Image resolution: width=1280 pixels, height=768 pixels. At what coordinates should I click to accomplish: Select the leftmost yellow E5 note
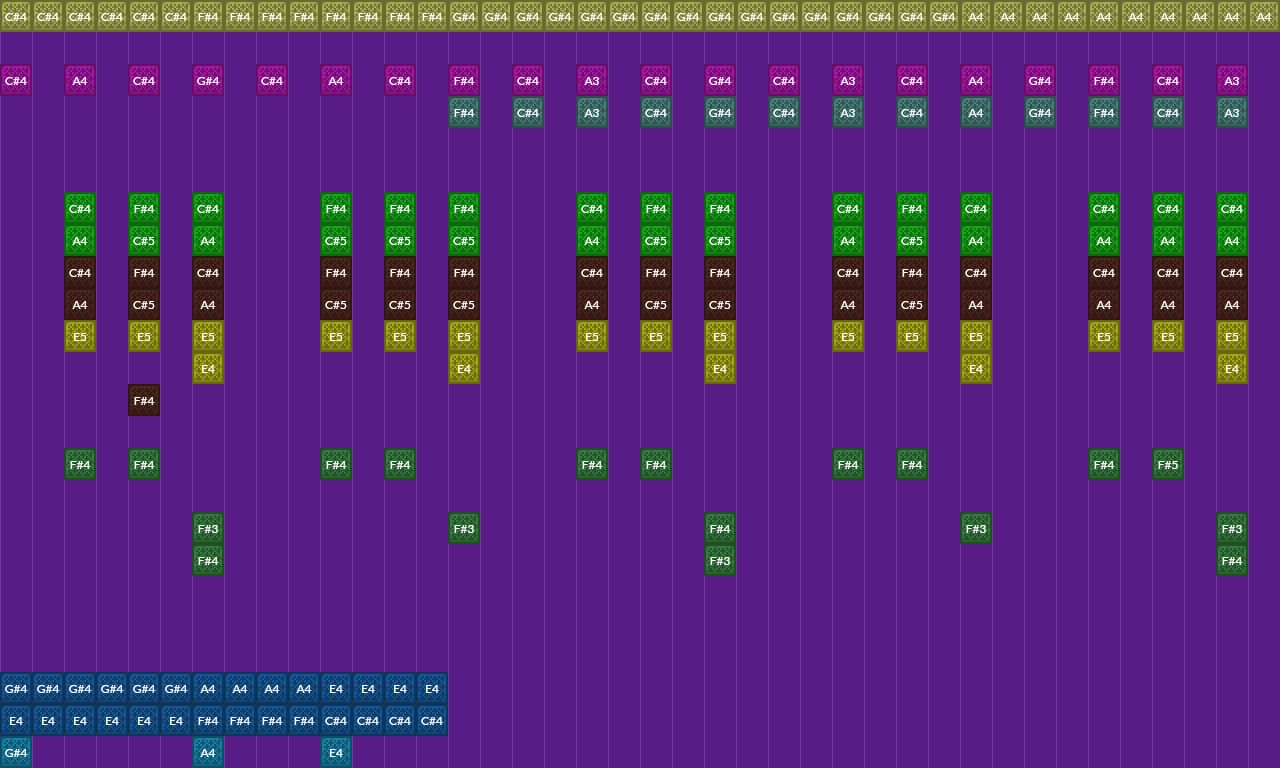click(x=80, y=337)
